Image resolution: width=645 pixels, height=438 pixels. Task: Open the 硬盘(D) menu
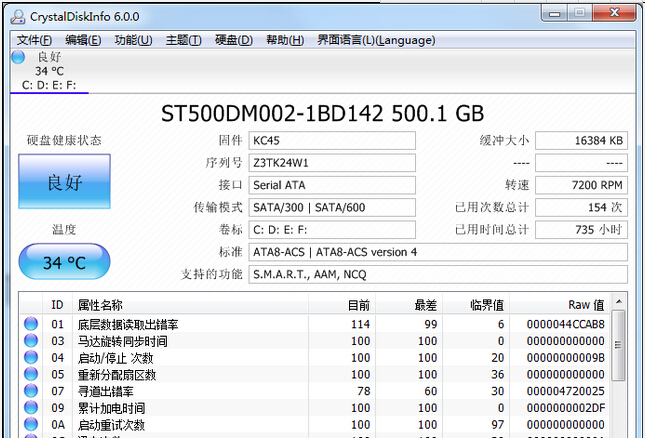coord(234,40)
